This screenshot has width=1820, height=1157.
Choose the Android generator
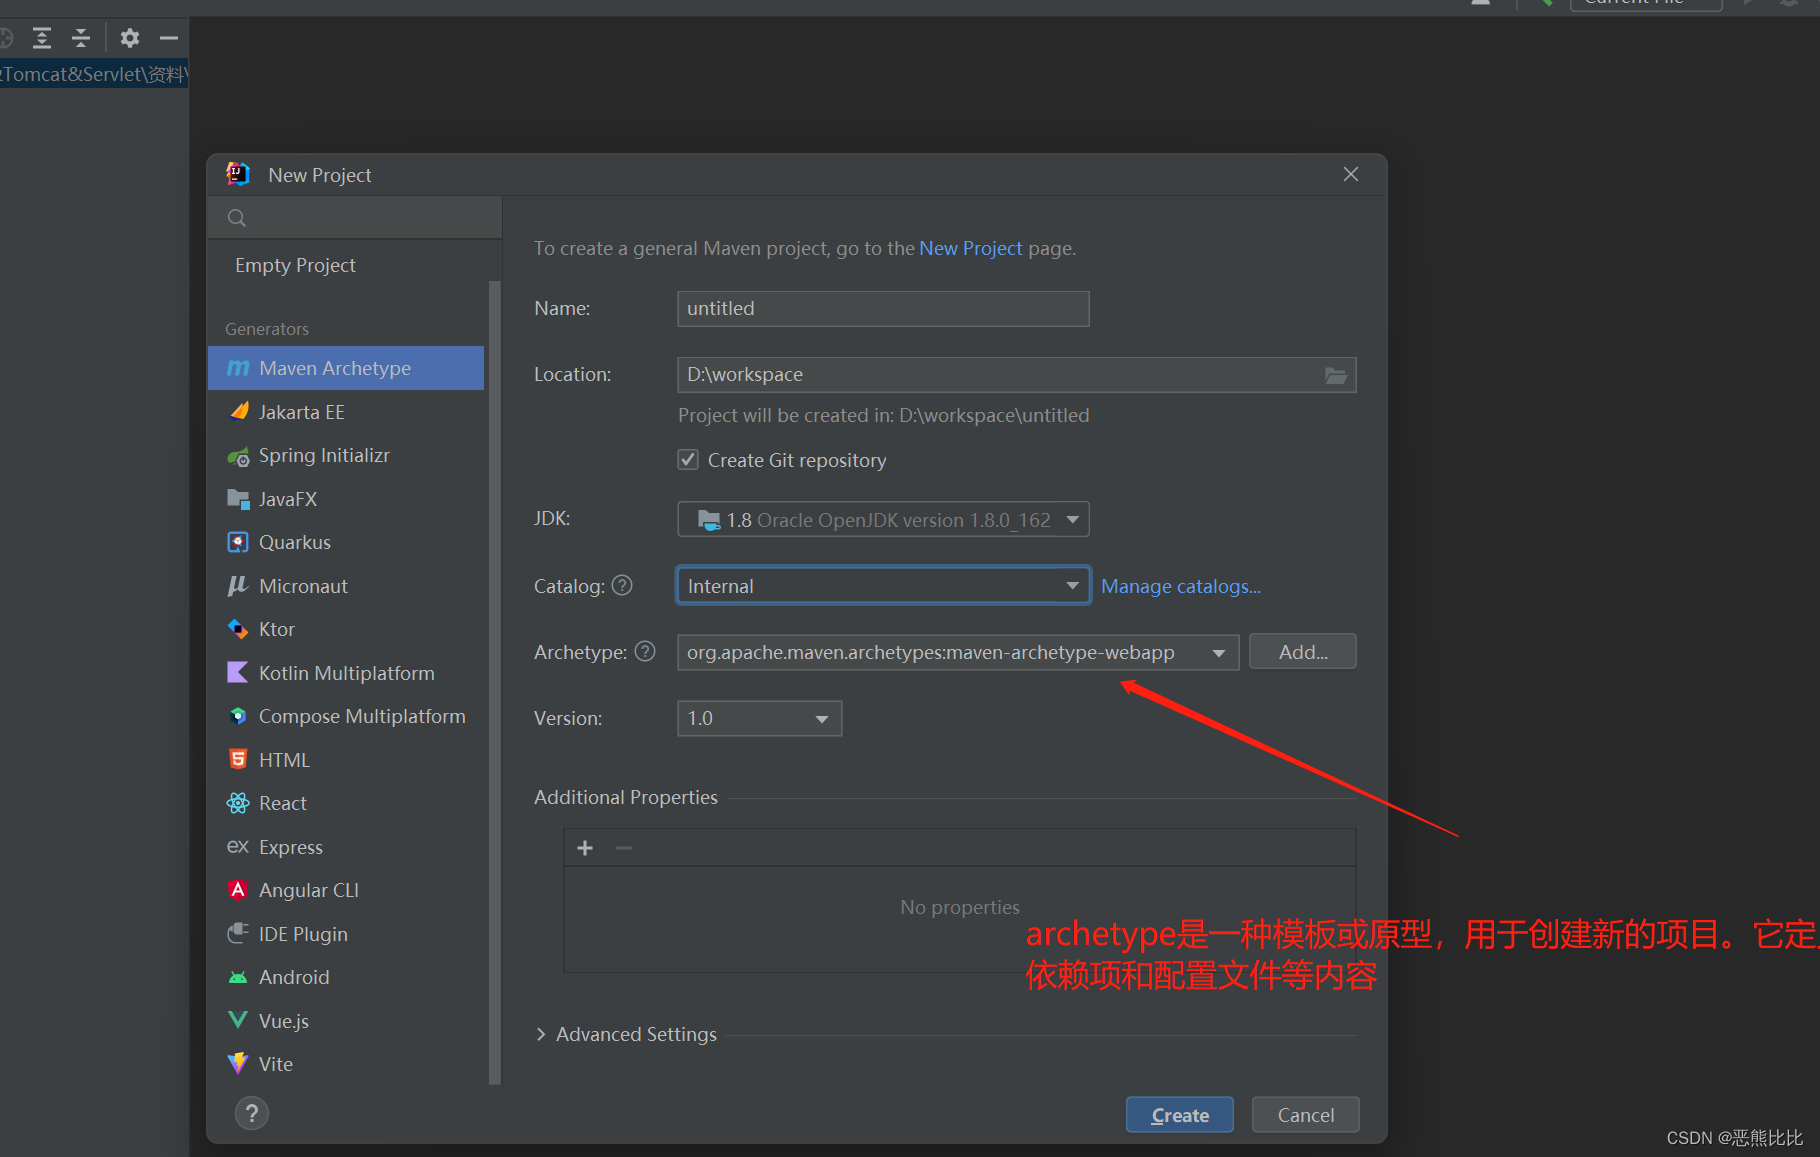pyautogui.click(x=346, y=977)
